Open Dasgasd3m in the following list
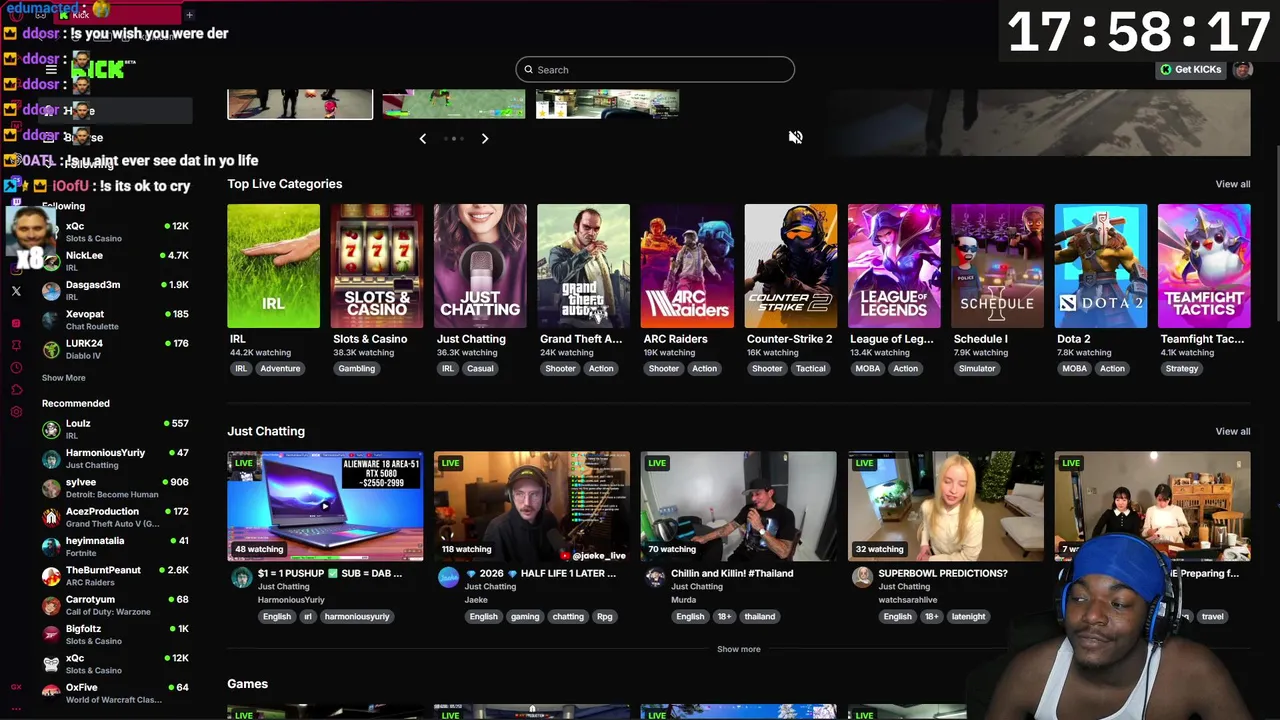1280x720 pixels. click(x=115, y=290)
